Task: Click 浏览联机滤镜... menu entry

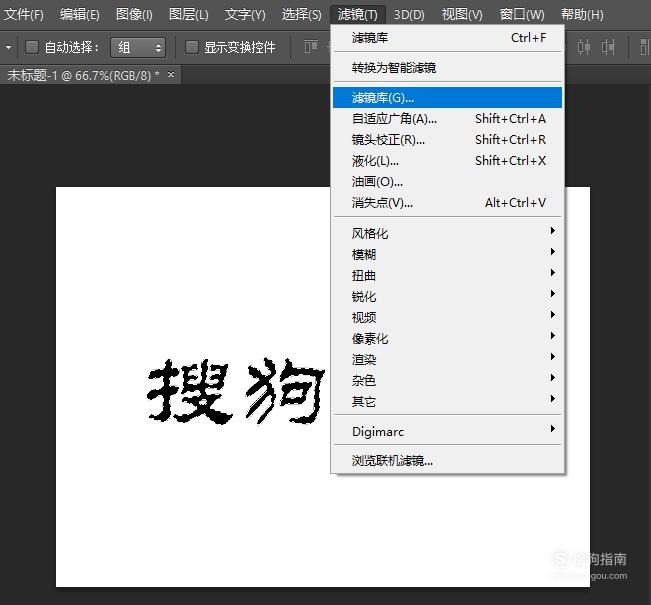Action: [447, 460]
